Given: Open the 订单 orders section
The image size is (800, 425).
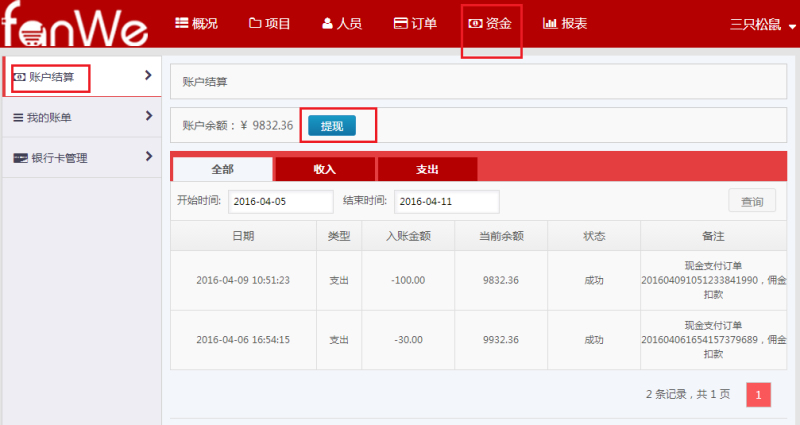Looking at the screenshot, I should click(x=415, y=22).
